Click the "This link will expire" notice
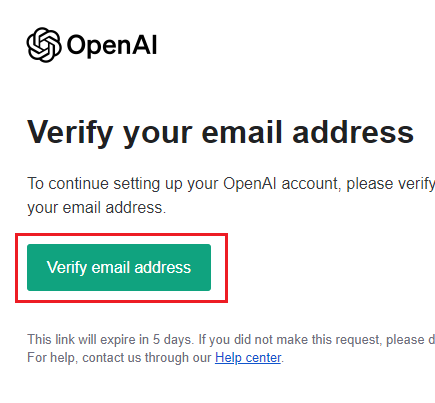The image size is (435, 403). pos(231,340)
